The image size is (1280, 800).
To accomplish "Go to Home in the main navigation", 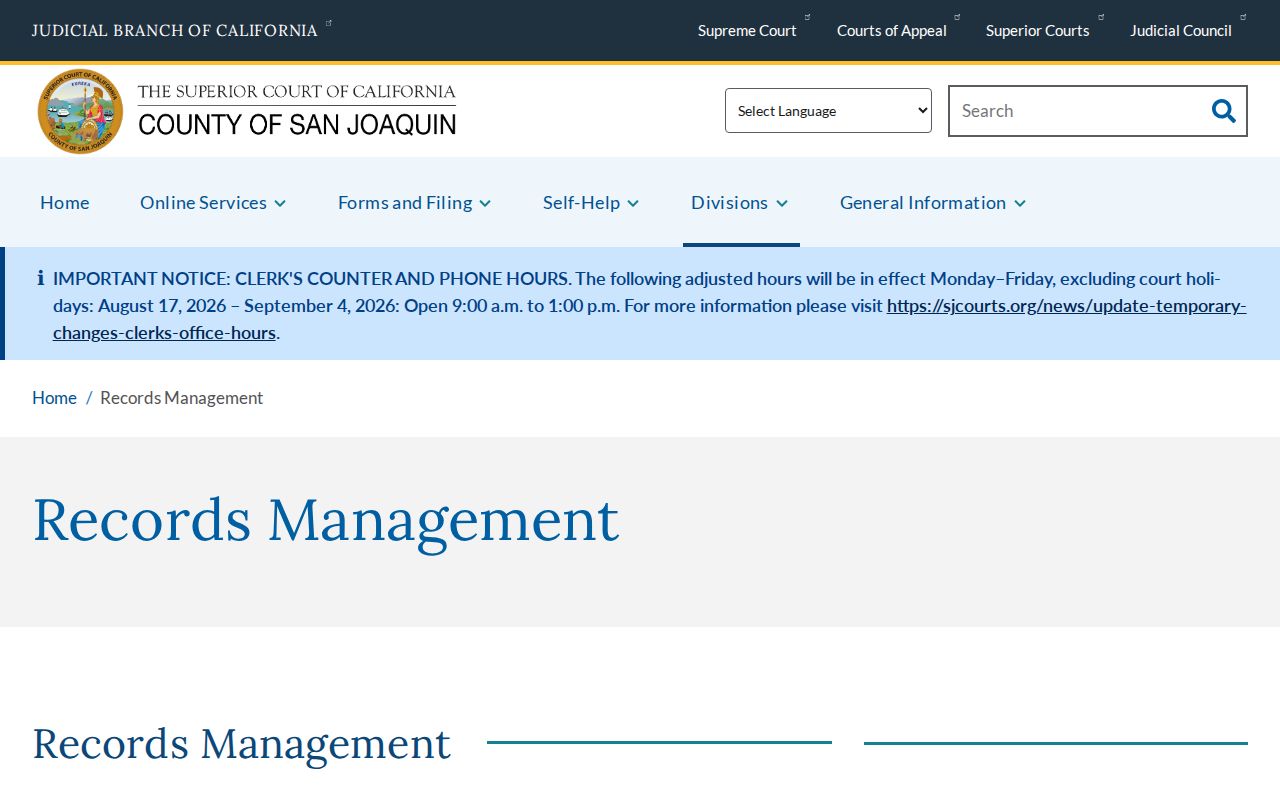I will point(65,202).
